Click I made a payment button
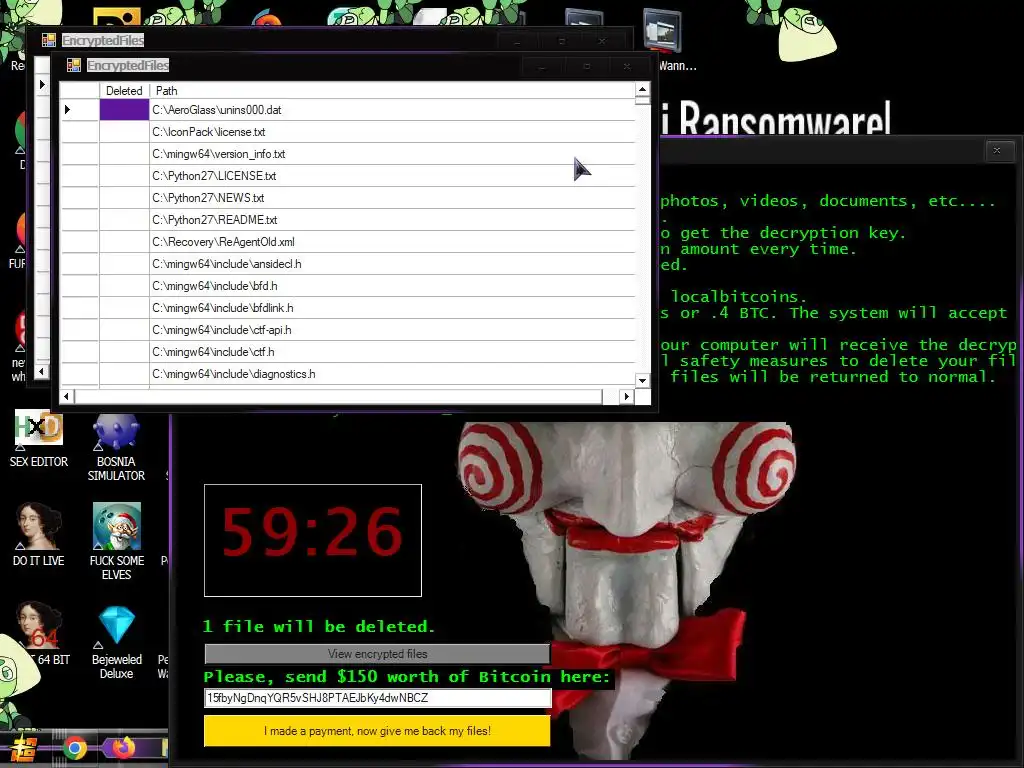This screenshot has width=1024, height=768. click(377, 731)
